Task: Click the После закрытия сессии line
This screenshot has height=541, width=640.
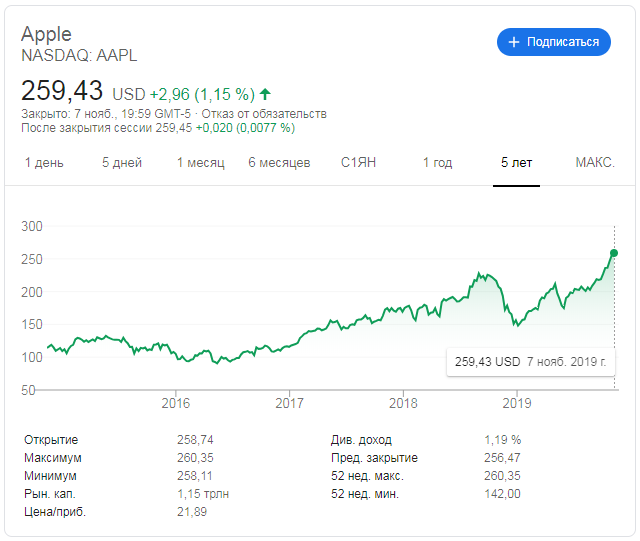Action: point(158,128)
